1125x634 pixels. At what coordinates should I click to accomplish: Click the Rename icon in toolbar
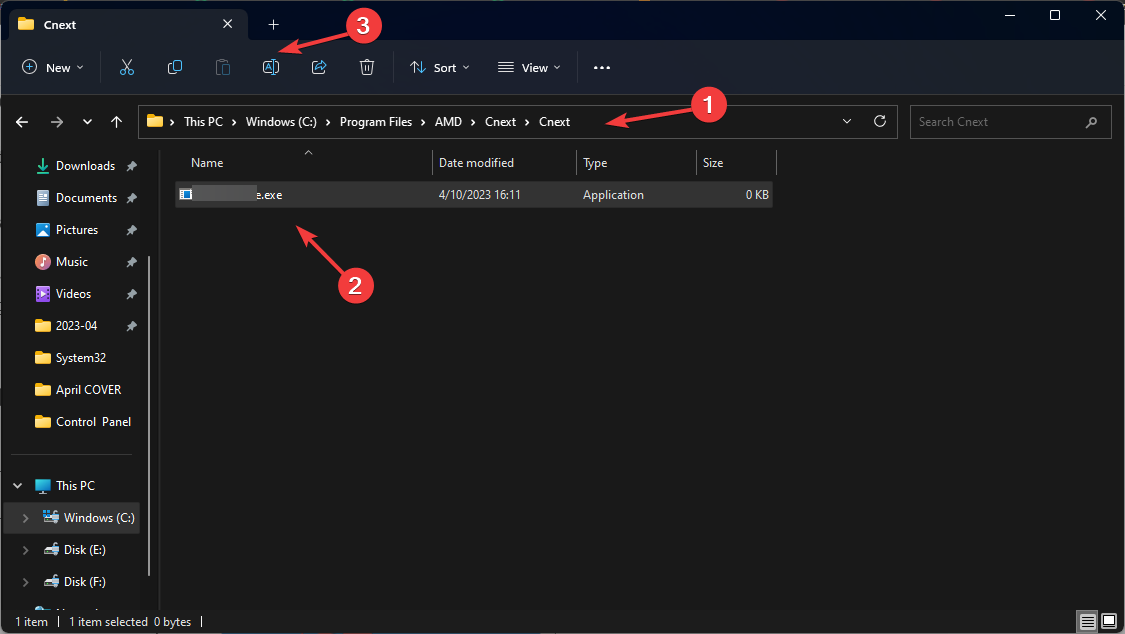[270, 67]
